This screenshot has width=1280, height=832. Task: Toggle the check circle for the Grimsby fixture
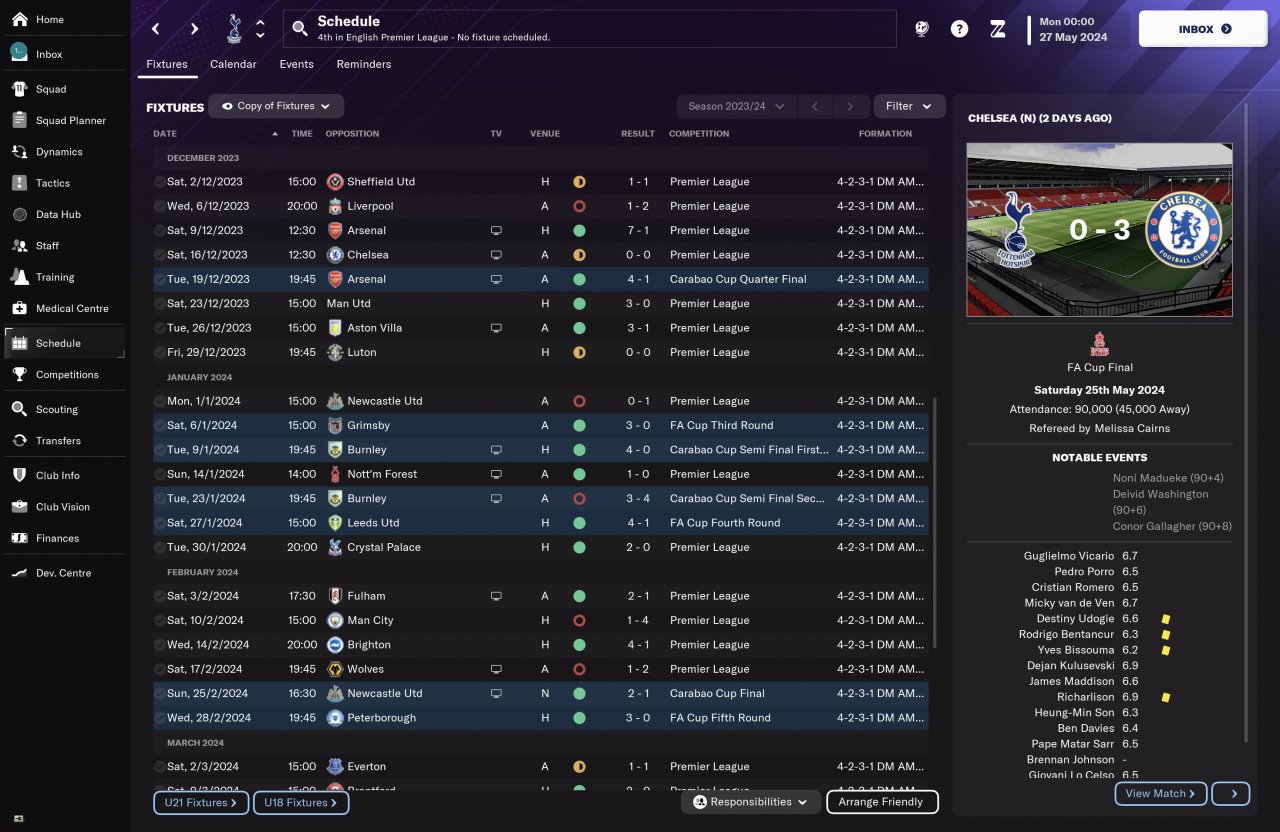click(x=160, y=425)
